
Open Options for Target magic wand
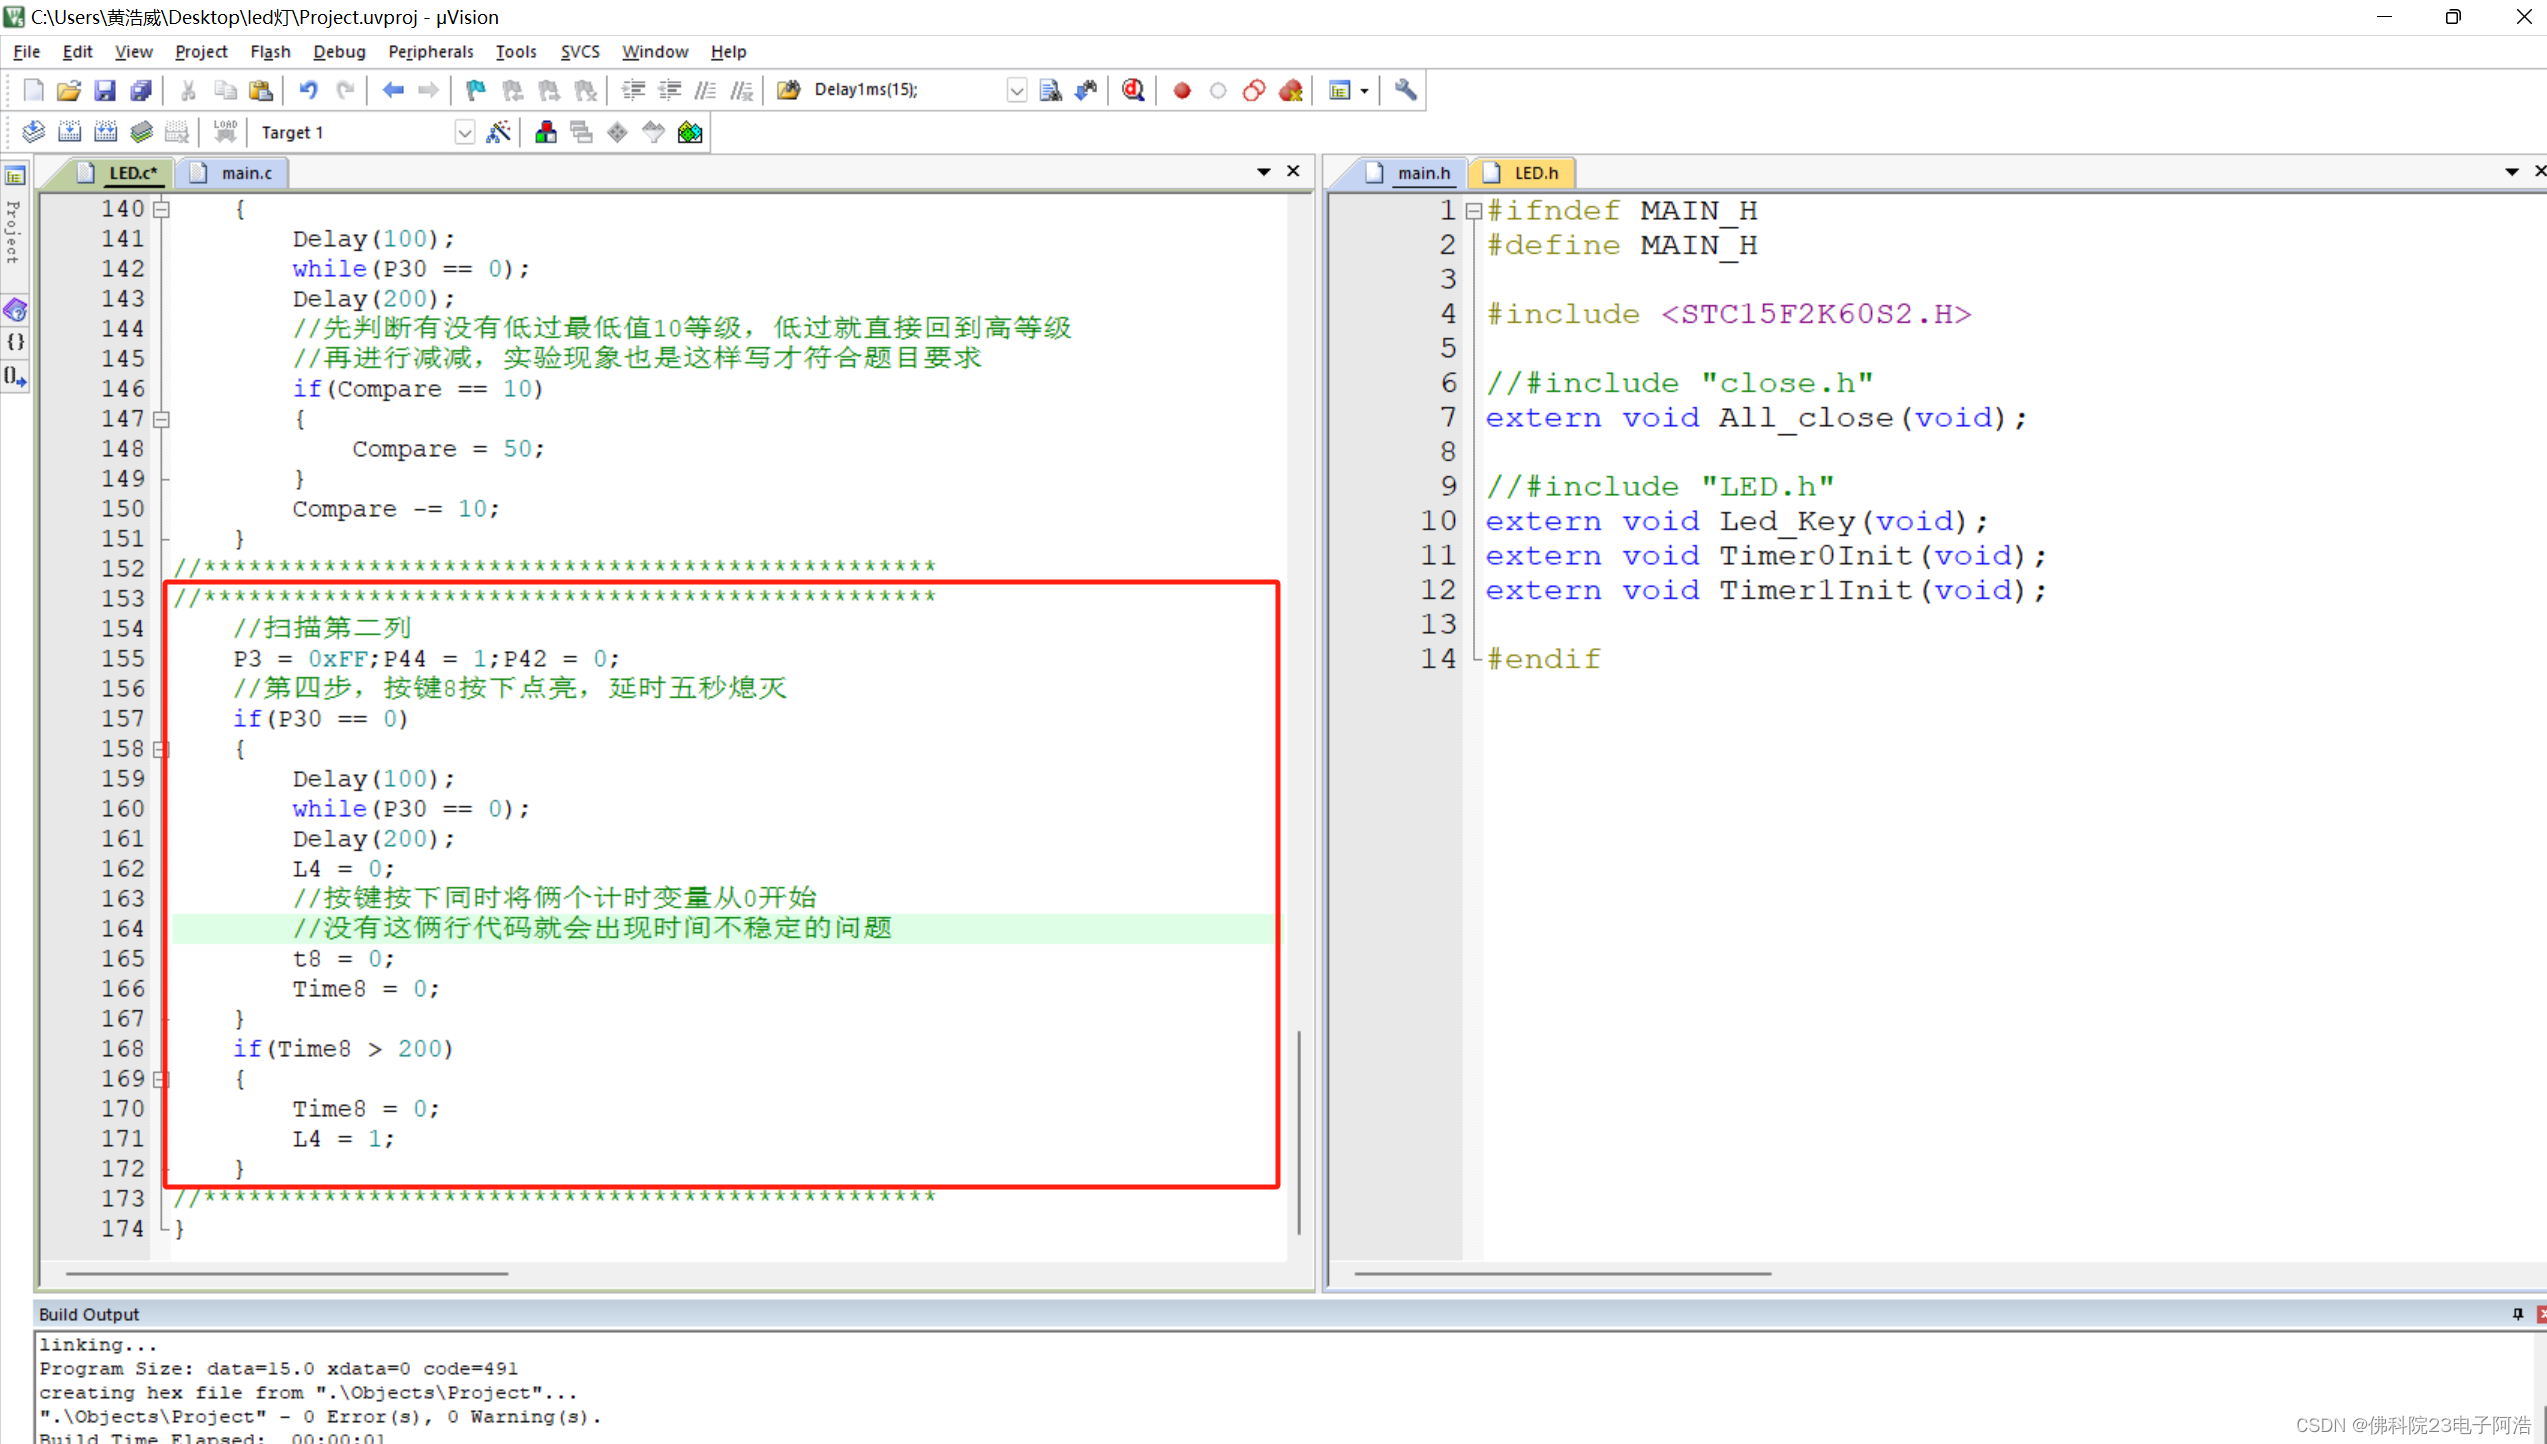498,132
